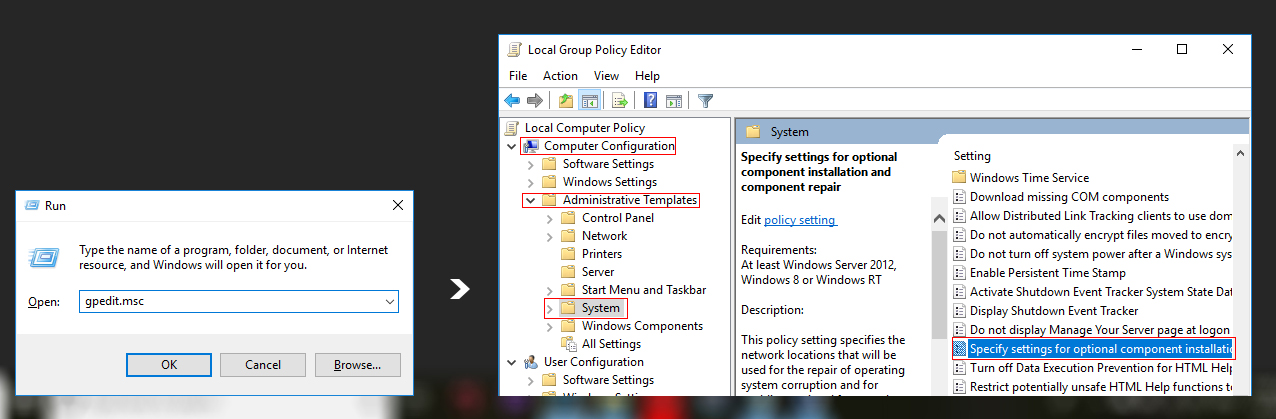The height and width of the screenshot is (419, 1276).
Task: Click Browse... in the Run dialog
Action: pos(357,365)
